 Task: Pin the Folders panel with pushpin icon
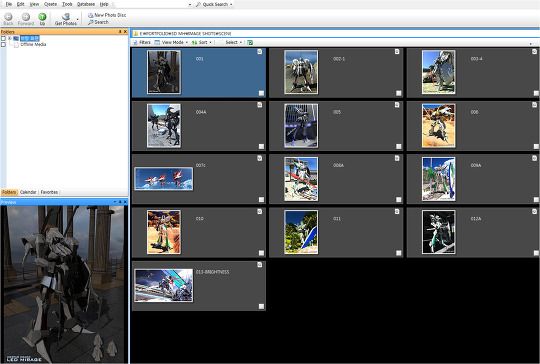pyautogui.click(x=120, y=32)
